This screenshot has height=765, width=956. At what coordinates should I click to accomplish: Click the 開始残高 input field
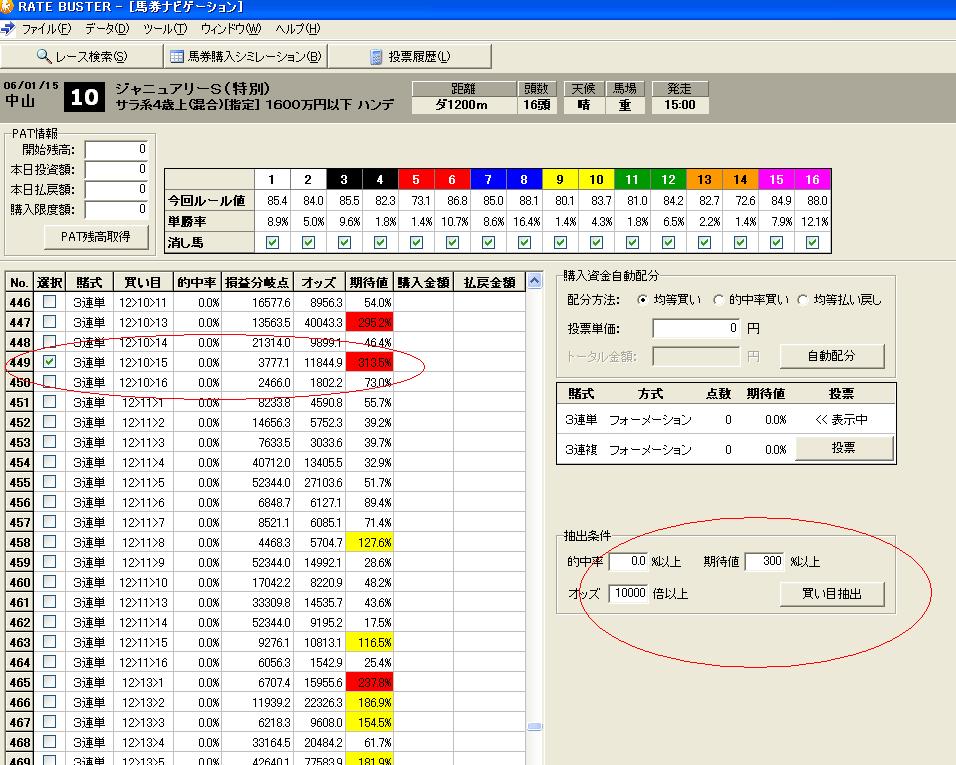click(x=116, y=149)
